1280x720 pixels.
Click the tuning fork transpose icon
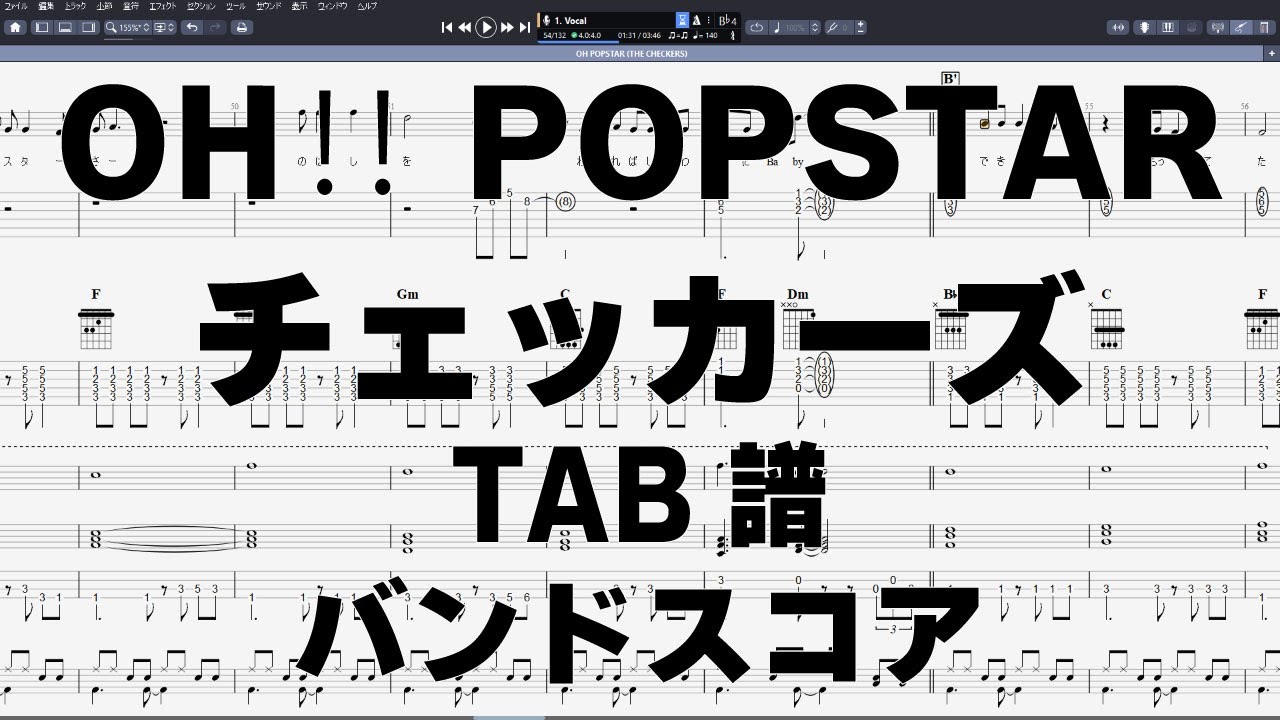coord(838,27)
